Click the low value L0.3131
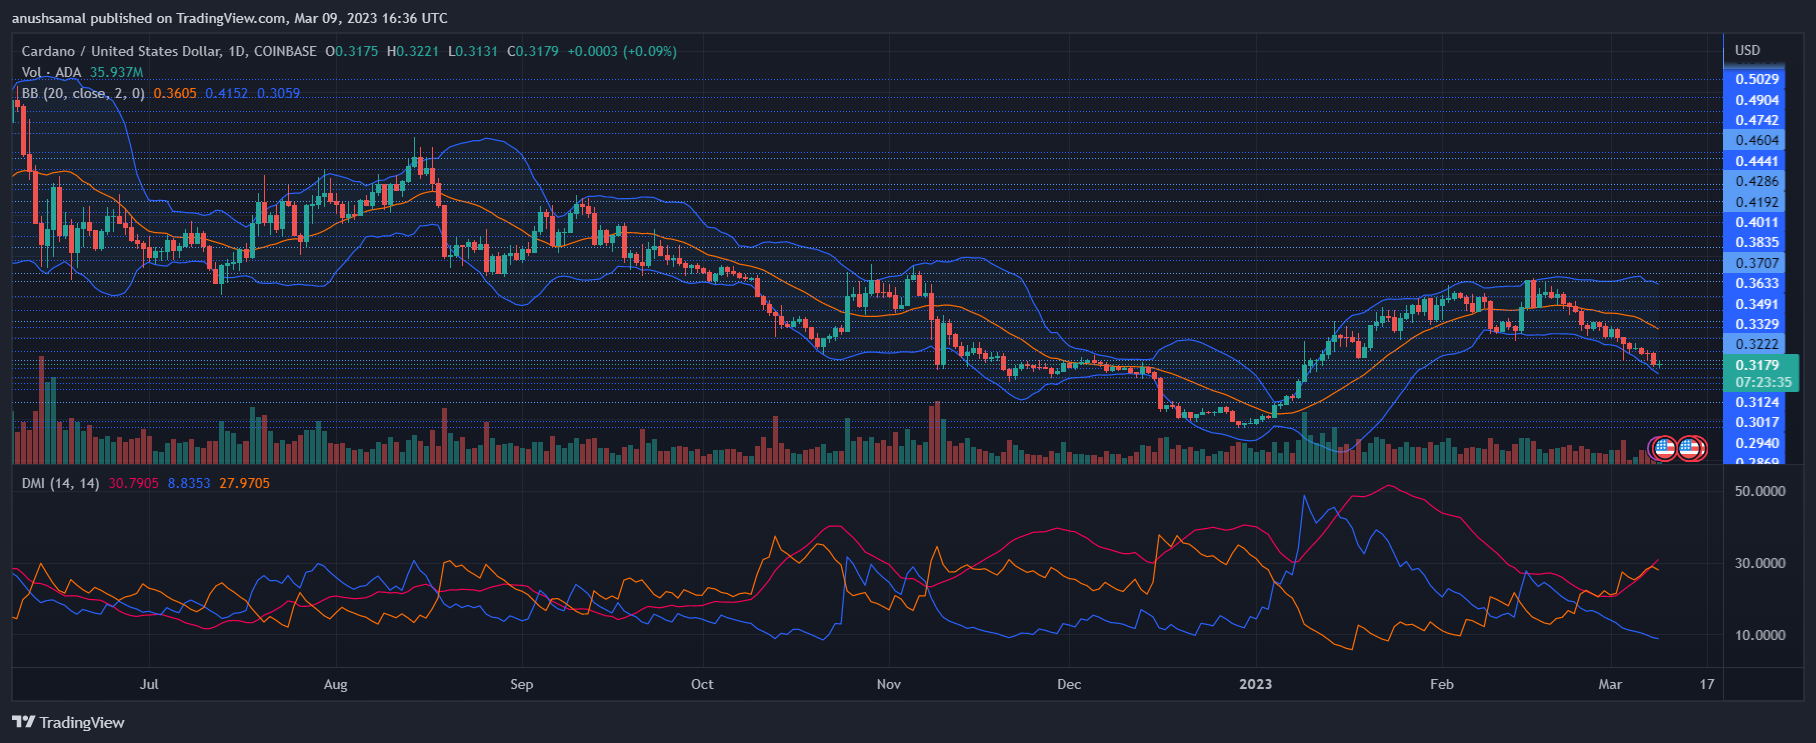1816x743 pixels. pos(473,51)
